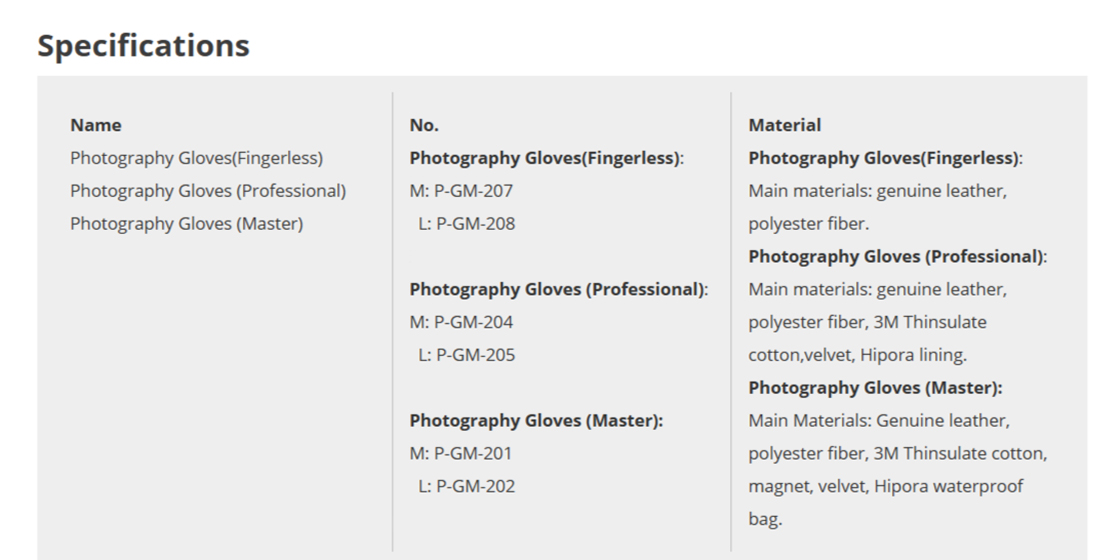Click model number M: P-GM-204
The width and height of the screenshot is (1118, 560).
tap(461, 322)
